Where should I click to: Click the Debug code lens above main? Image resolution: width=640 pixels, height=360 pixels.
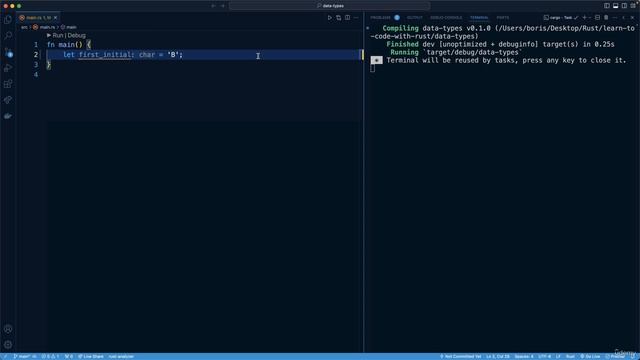[77, 36]
